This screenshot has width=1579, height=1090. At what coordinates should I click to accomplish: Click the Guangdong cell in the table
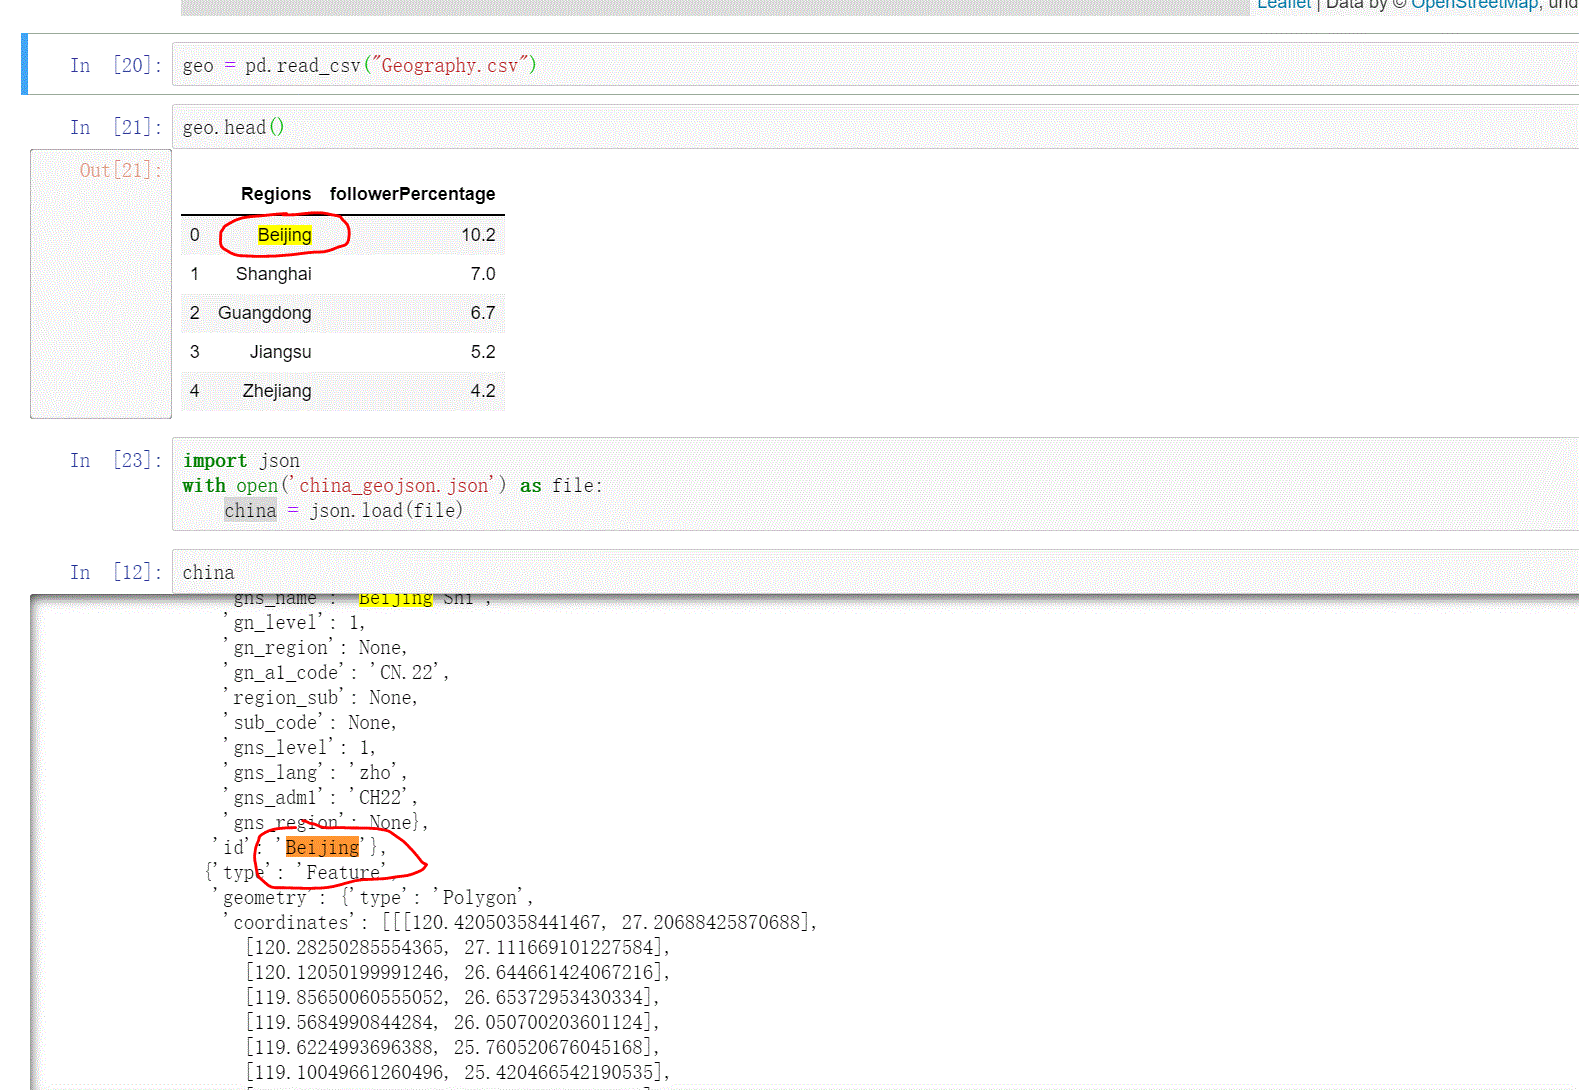click(x=264, y=313)
